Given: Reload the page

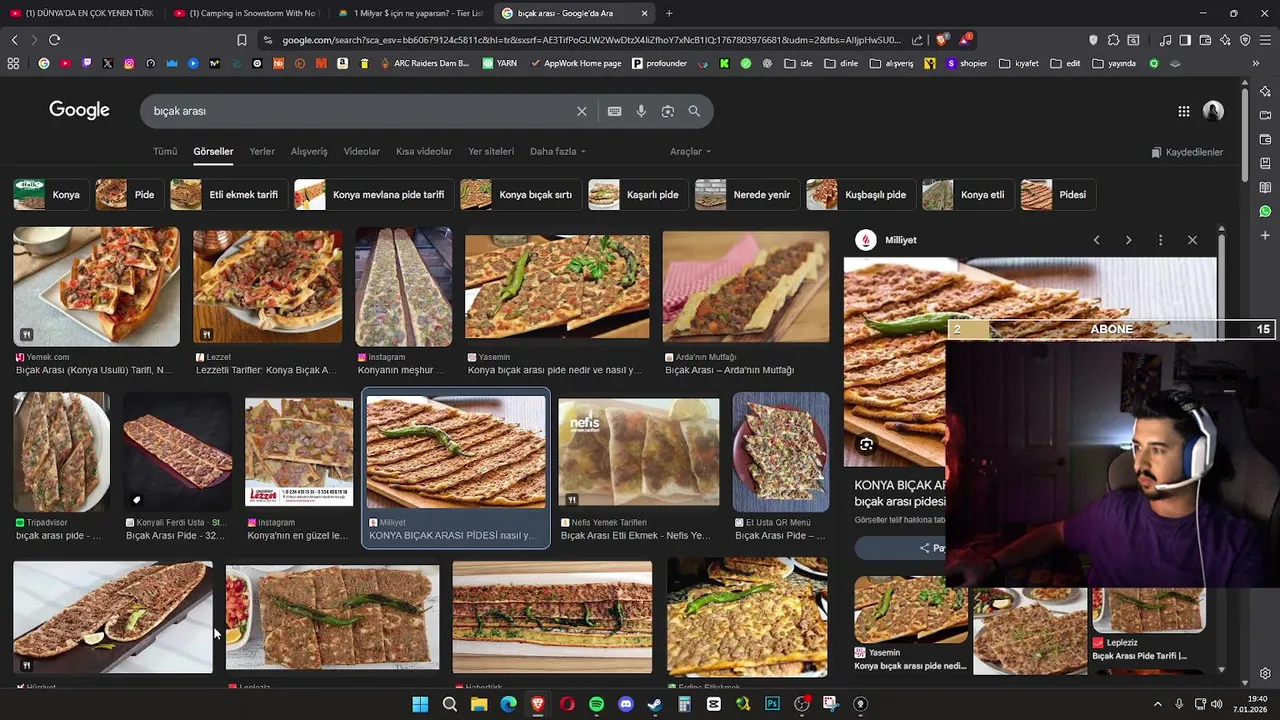Looking at the screenshot, I should [54, 40].
